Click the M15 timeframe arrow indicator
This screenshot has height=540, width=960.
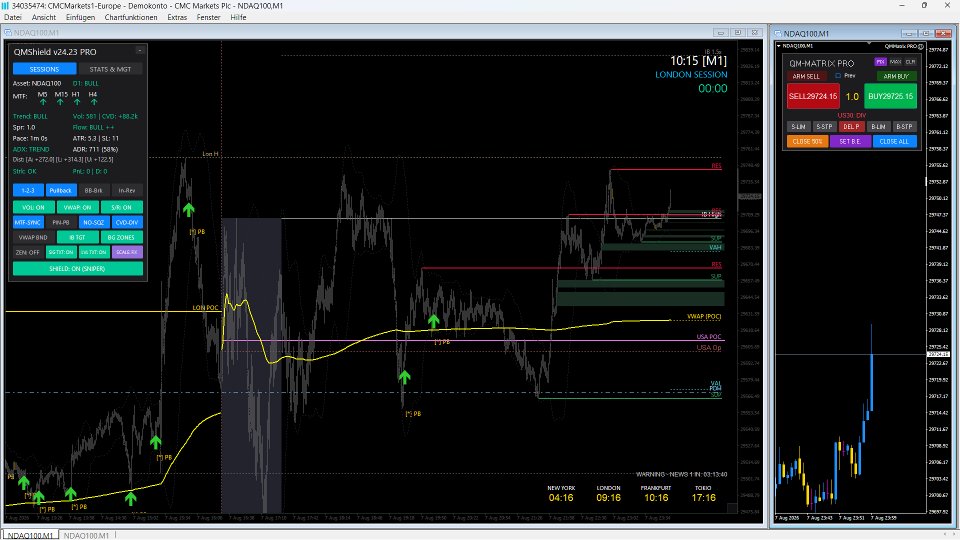click(x=60, y=102)
